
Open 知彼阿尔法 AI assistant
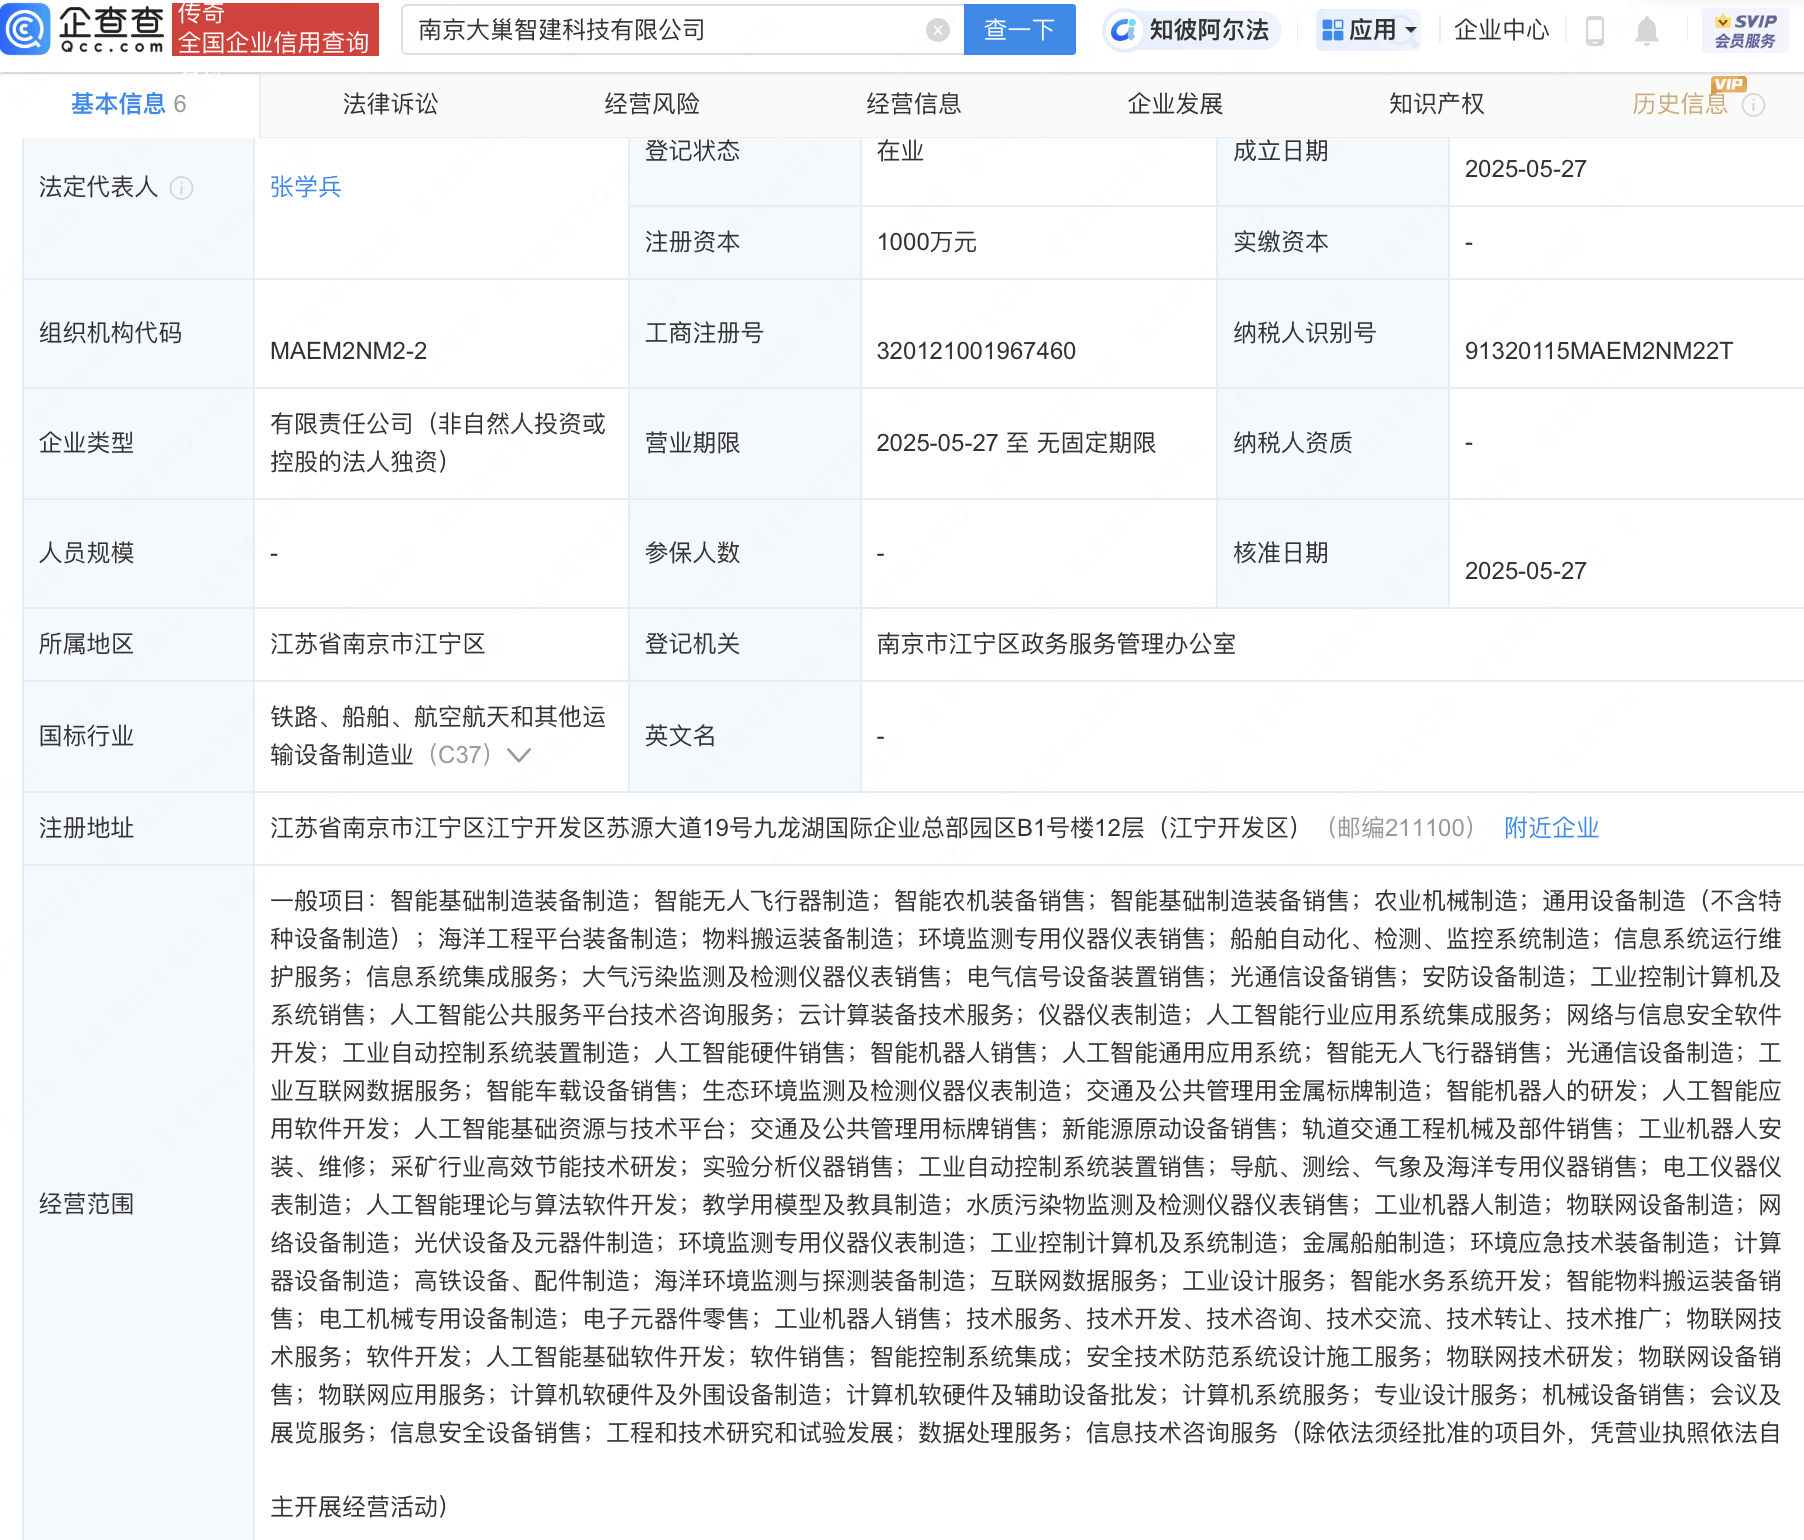(x=1190, y=30)
